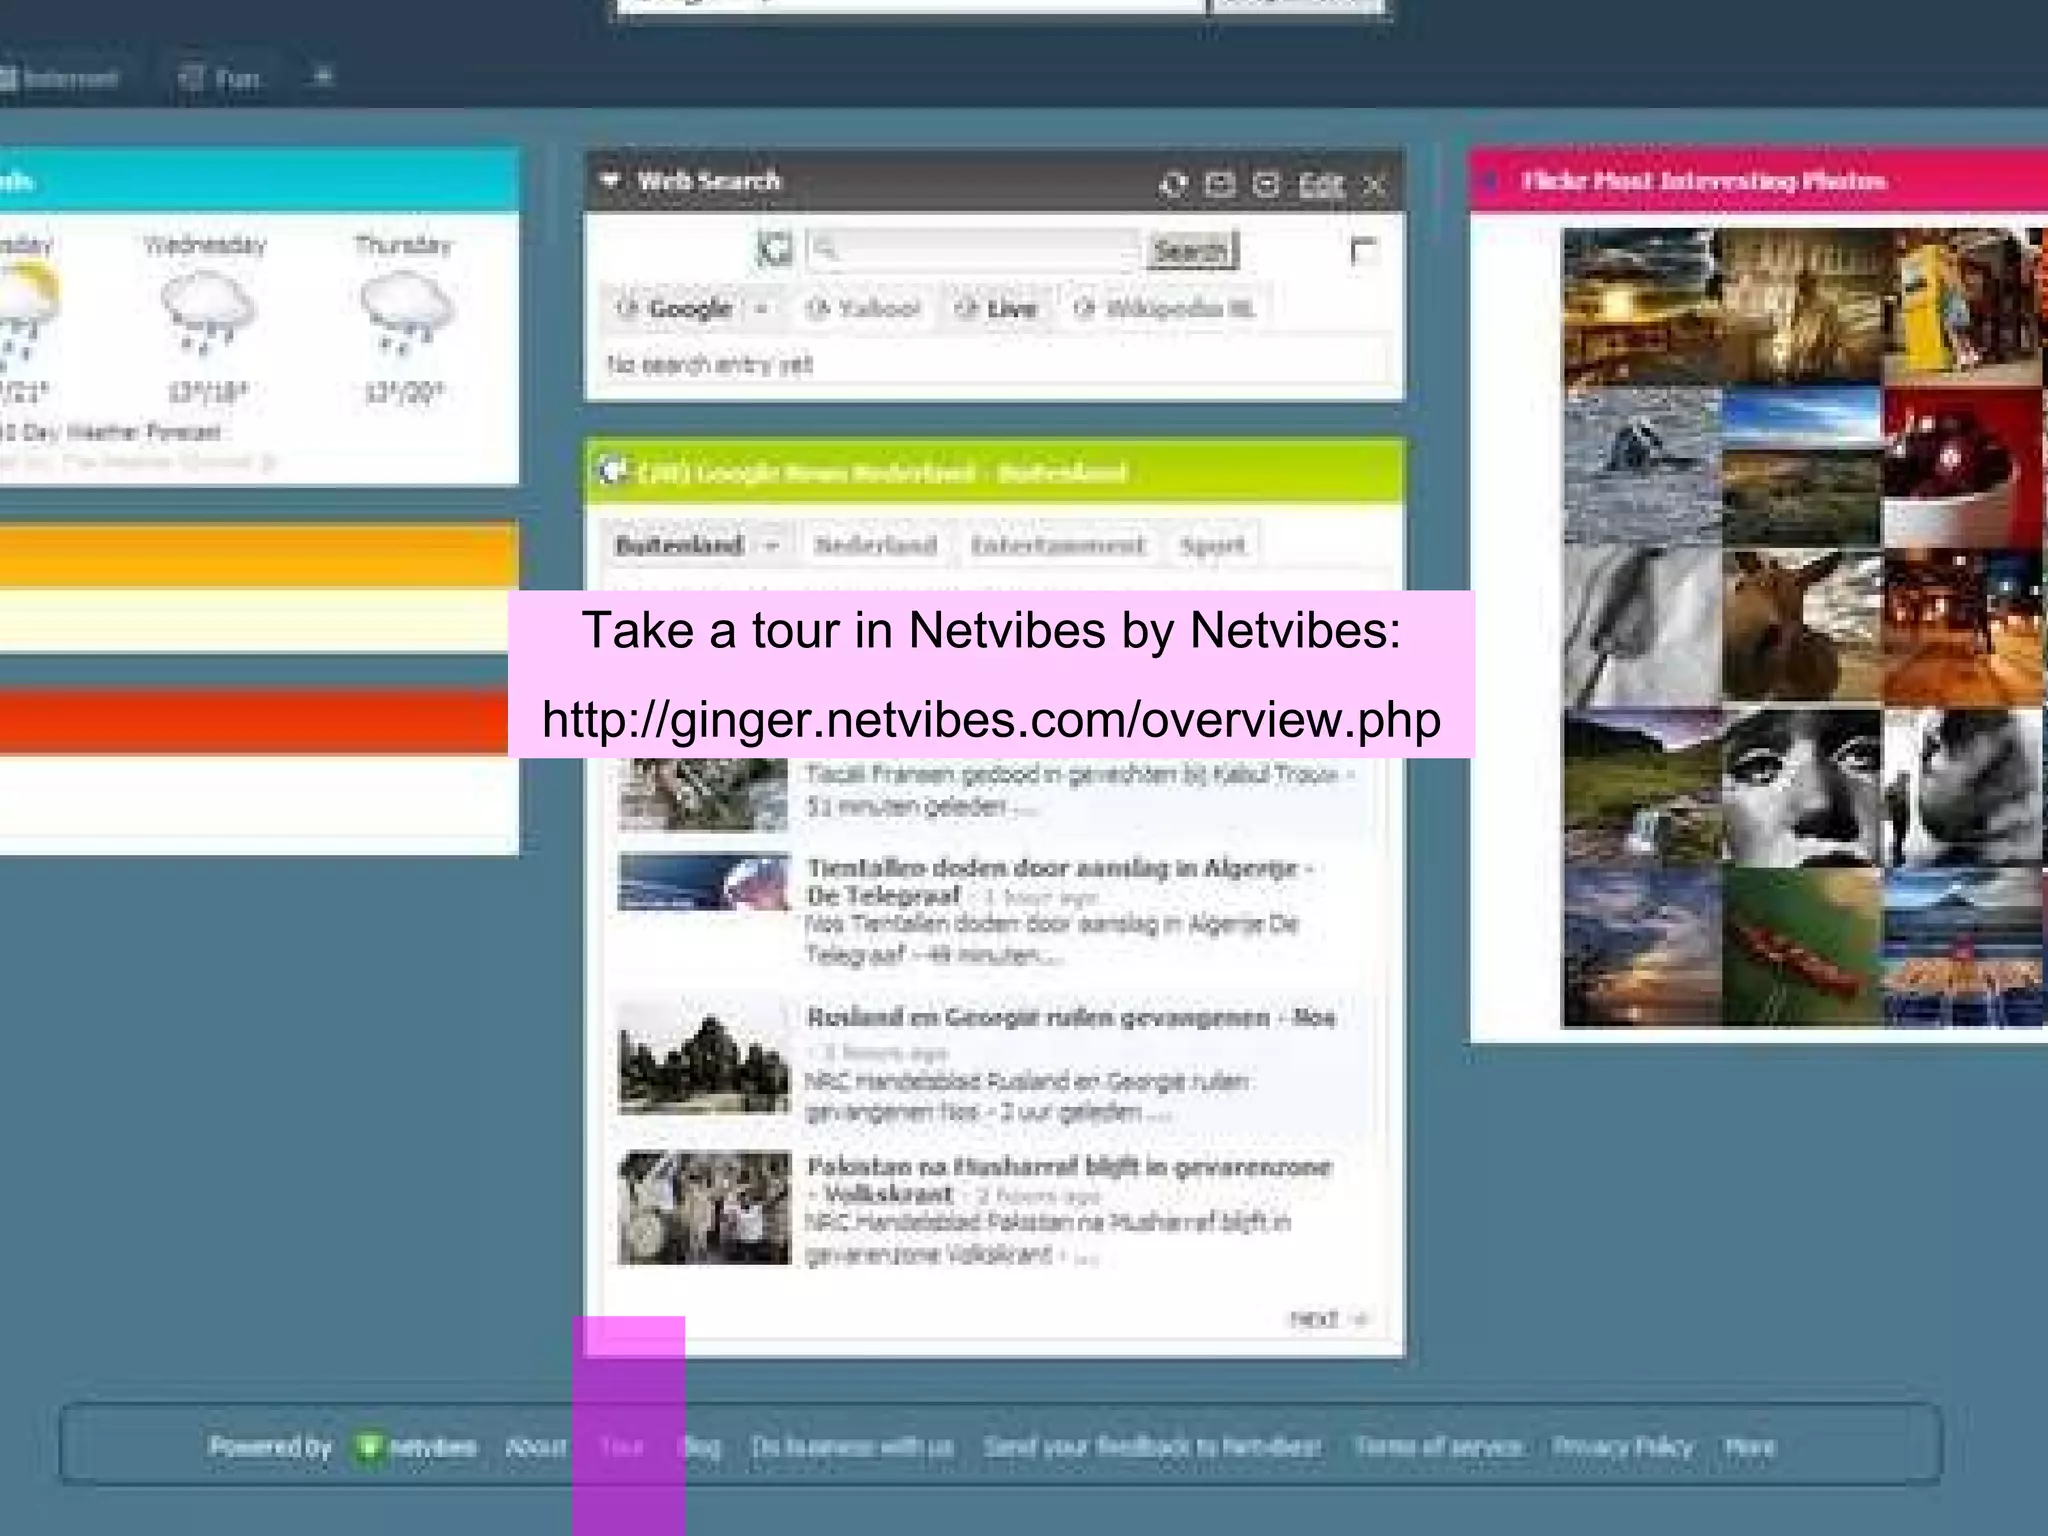Open the dropdown arrow next to Buitenland
This screenshot has height=1536, width=2048.
771,546
